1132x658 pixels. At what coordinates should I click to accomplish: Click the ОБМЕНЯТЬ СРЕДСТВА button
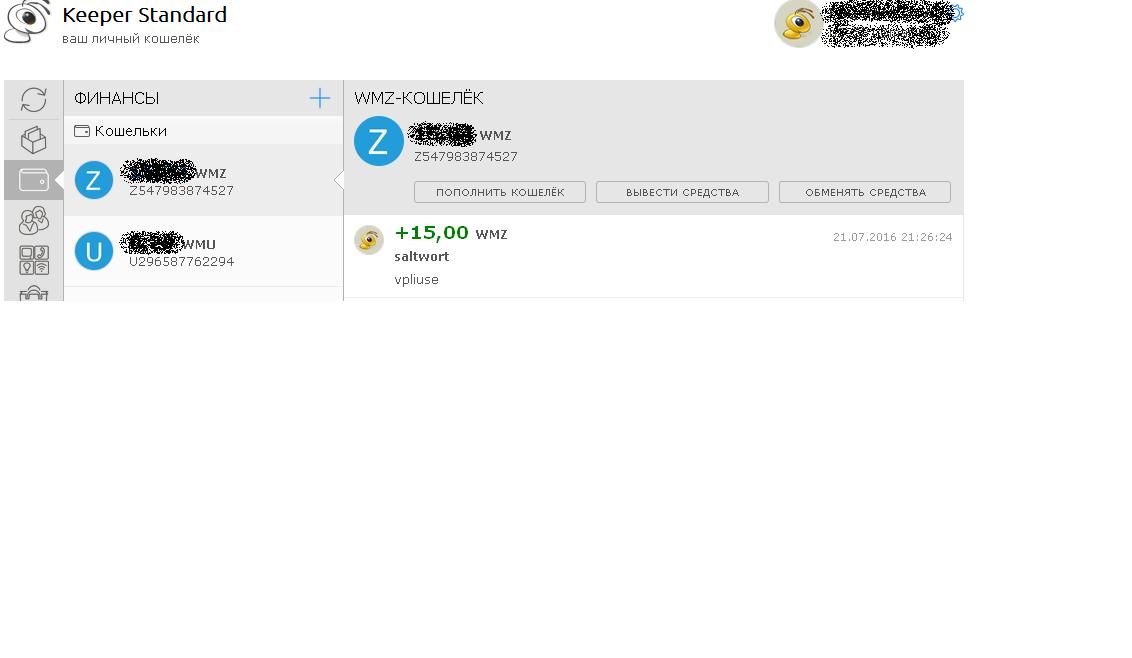865,192
